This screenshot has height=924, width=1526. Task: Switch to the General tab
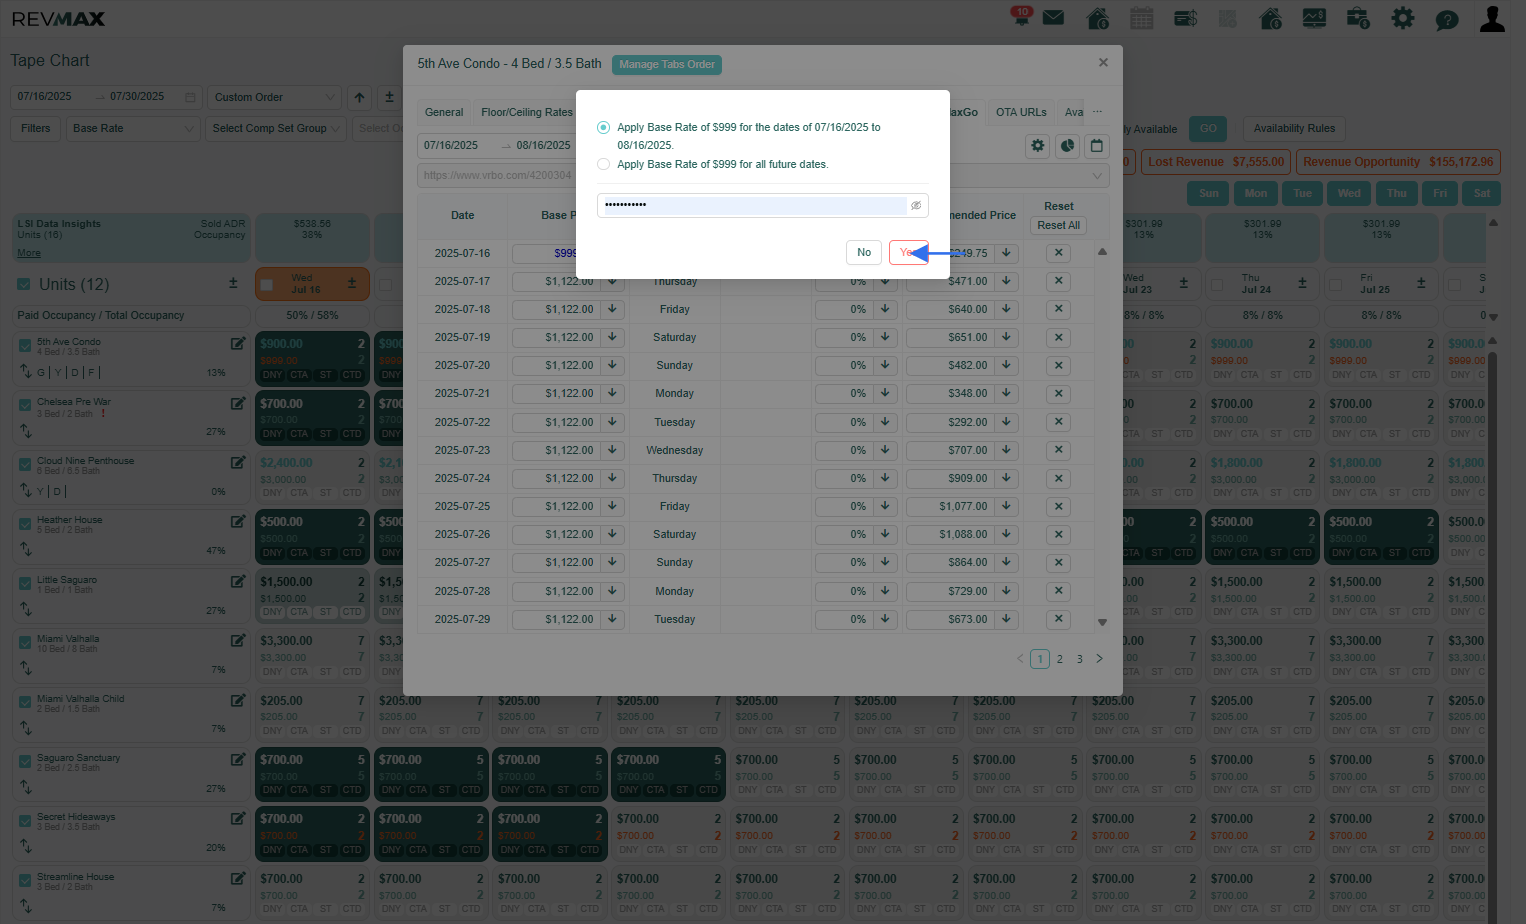pyautogui.click(x=444, y=112)
